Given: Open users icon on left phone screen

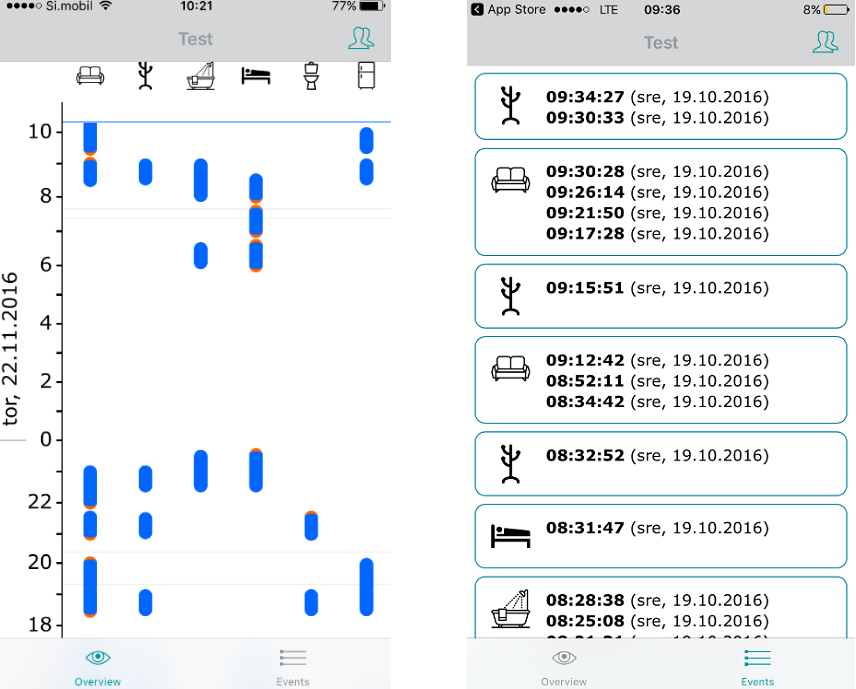Looking at the screenshot, I should [x=361, y=38].
